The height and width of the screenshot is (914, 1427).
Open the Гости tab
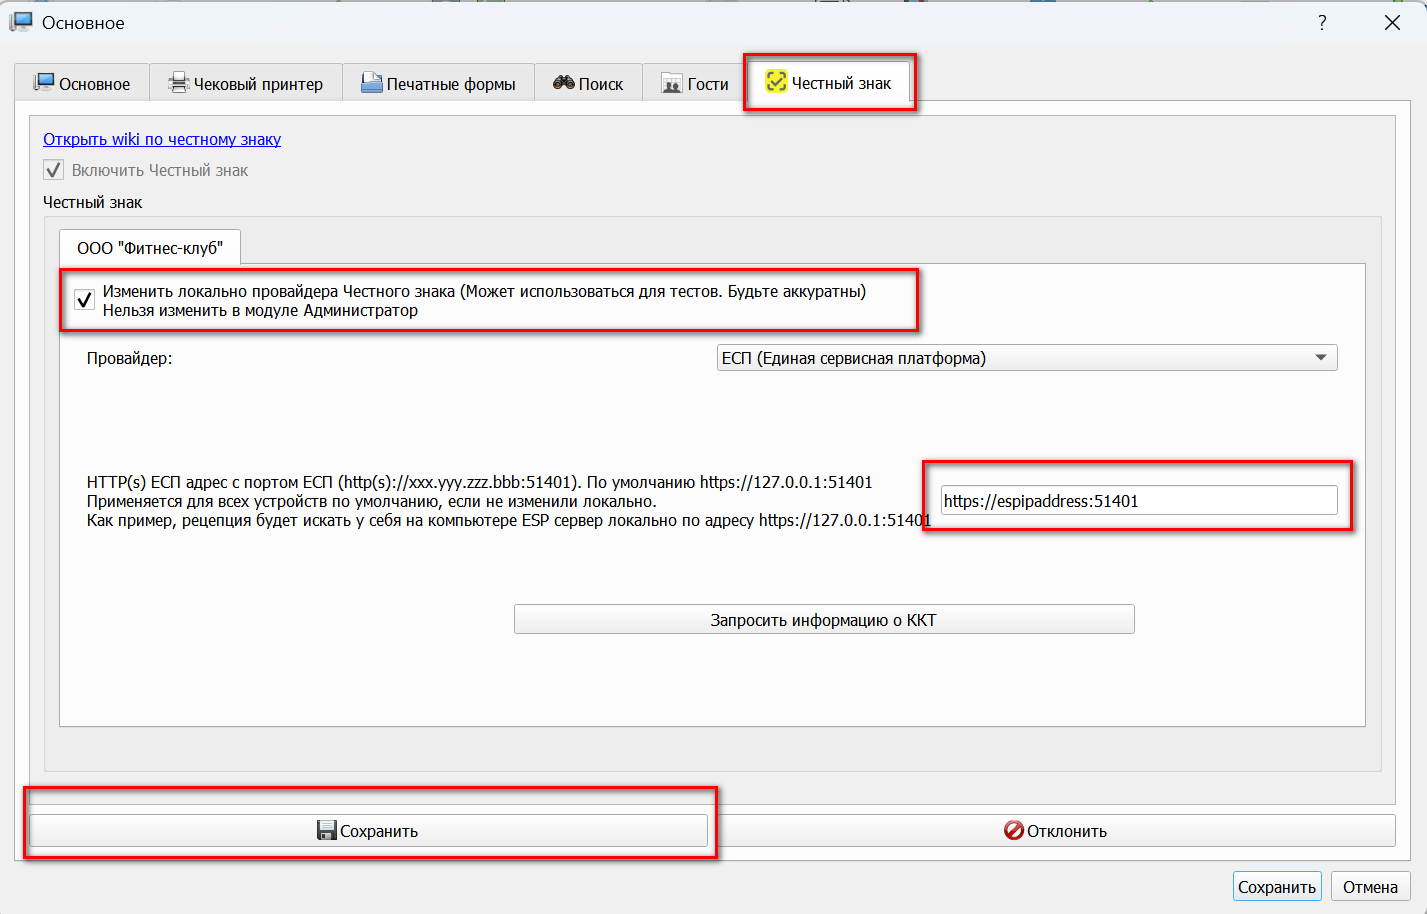click(695, 83)
